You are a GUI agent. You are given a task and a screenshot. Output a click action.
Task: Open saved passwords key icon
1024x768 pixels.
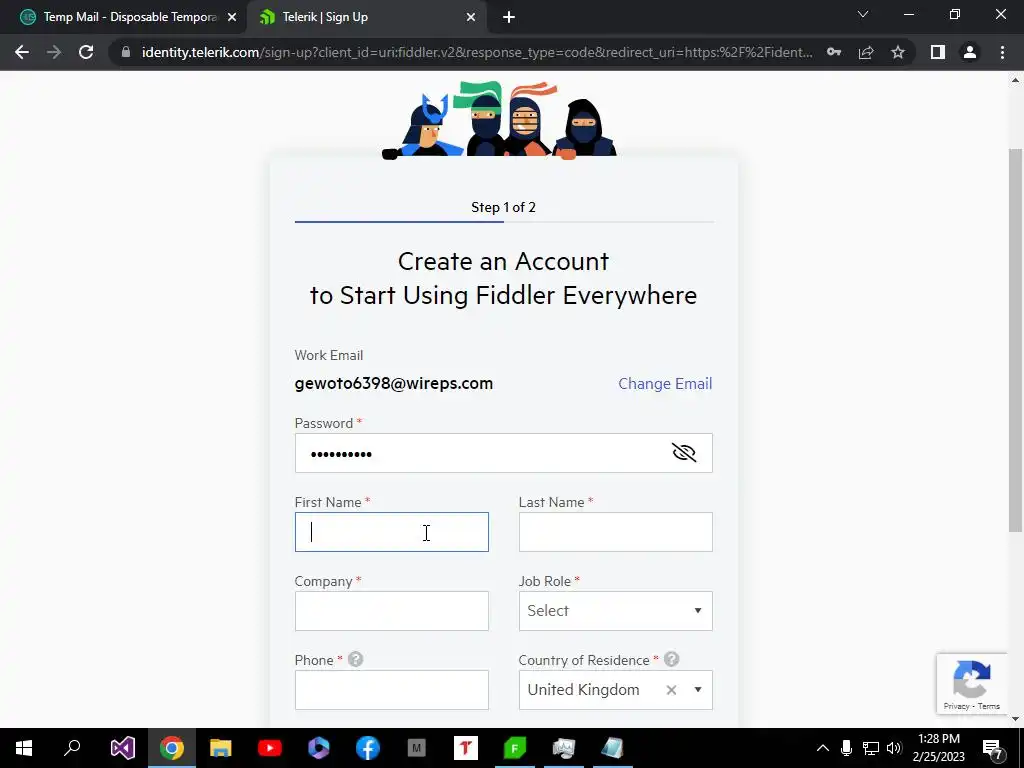834,52
